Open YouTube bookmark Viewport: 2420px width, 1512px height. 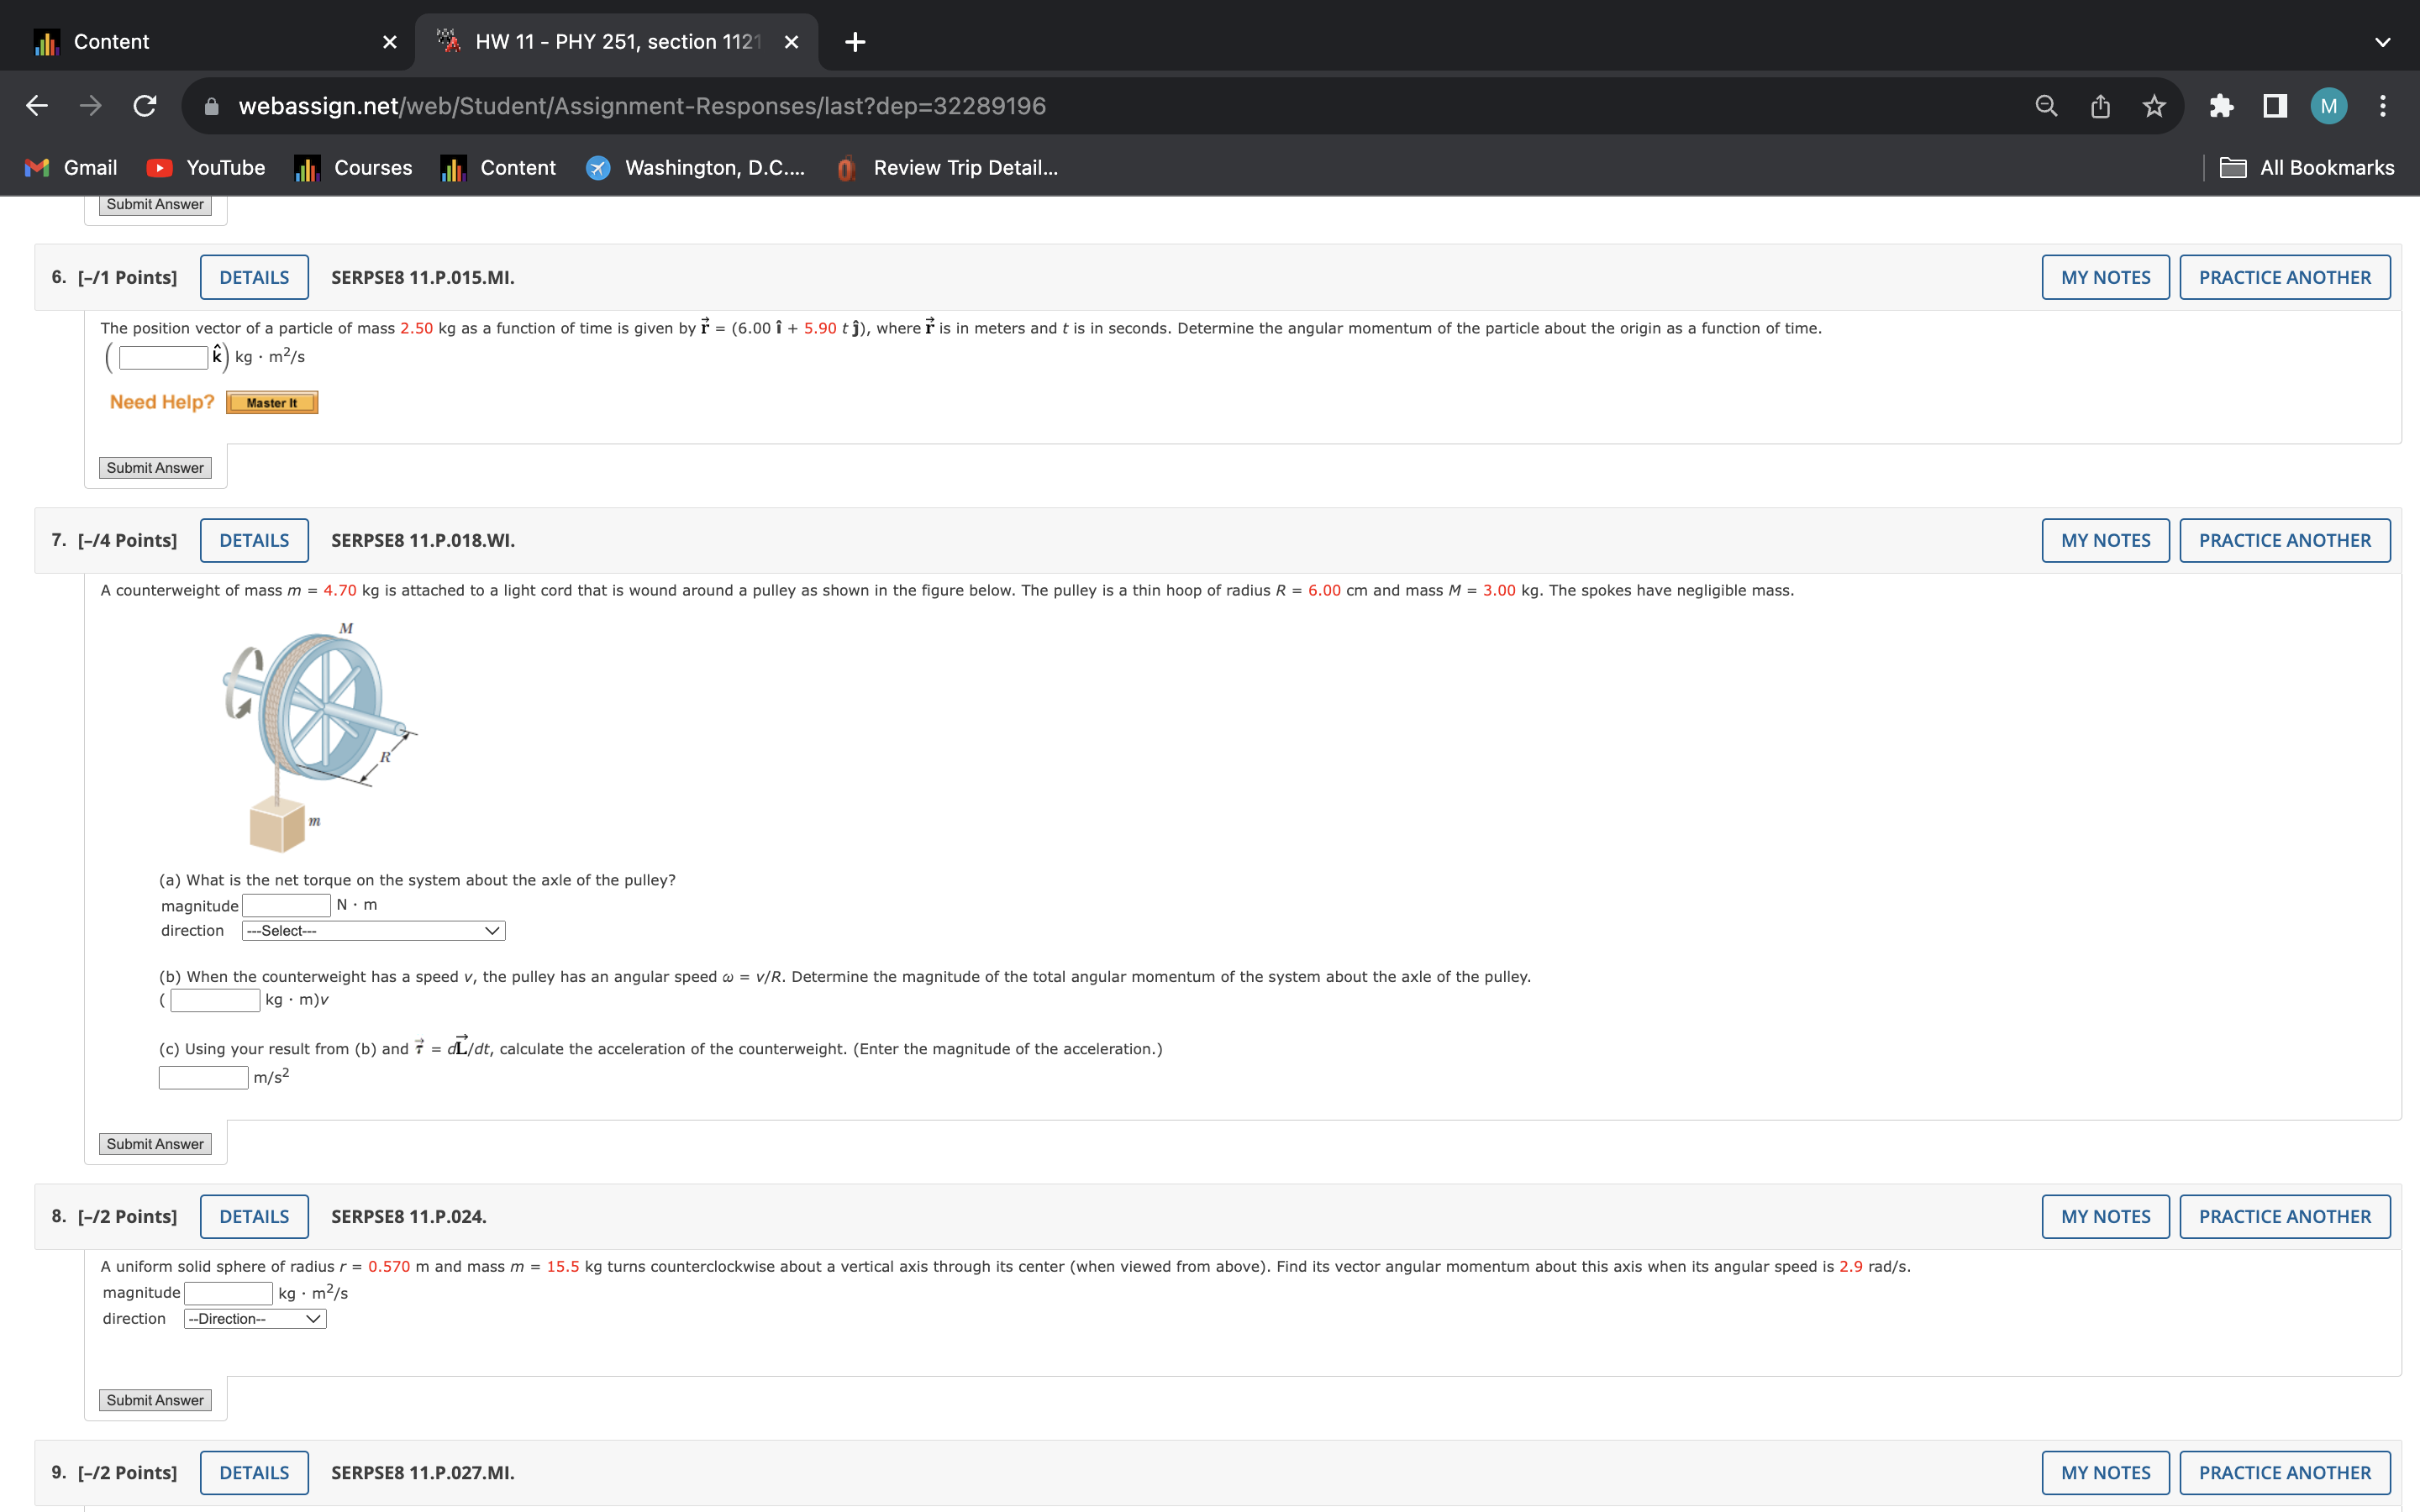[x=206, y=168]
